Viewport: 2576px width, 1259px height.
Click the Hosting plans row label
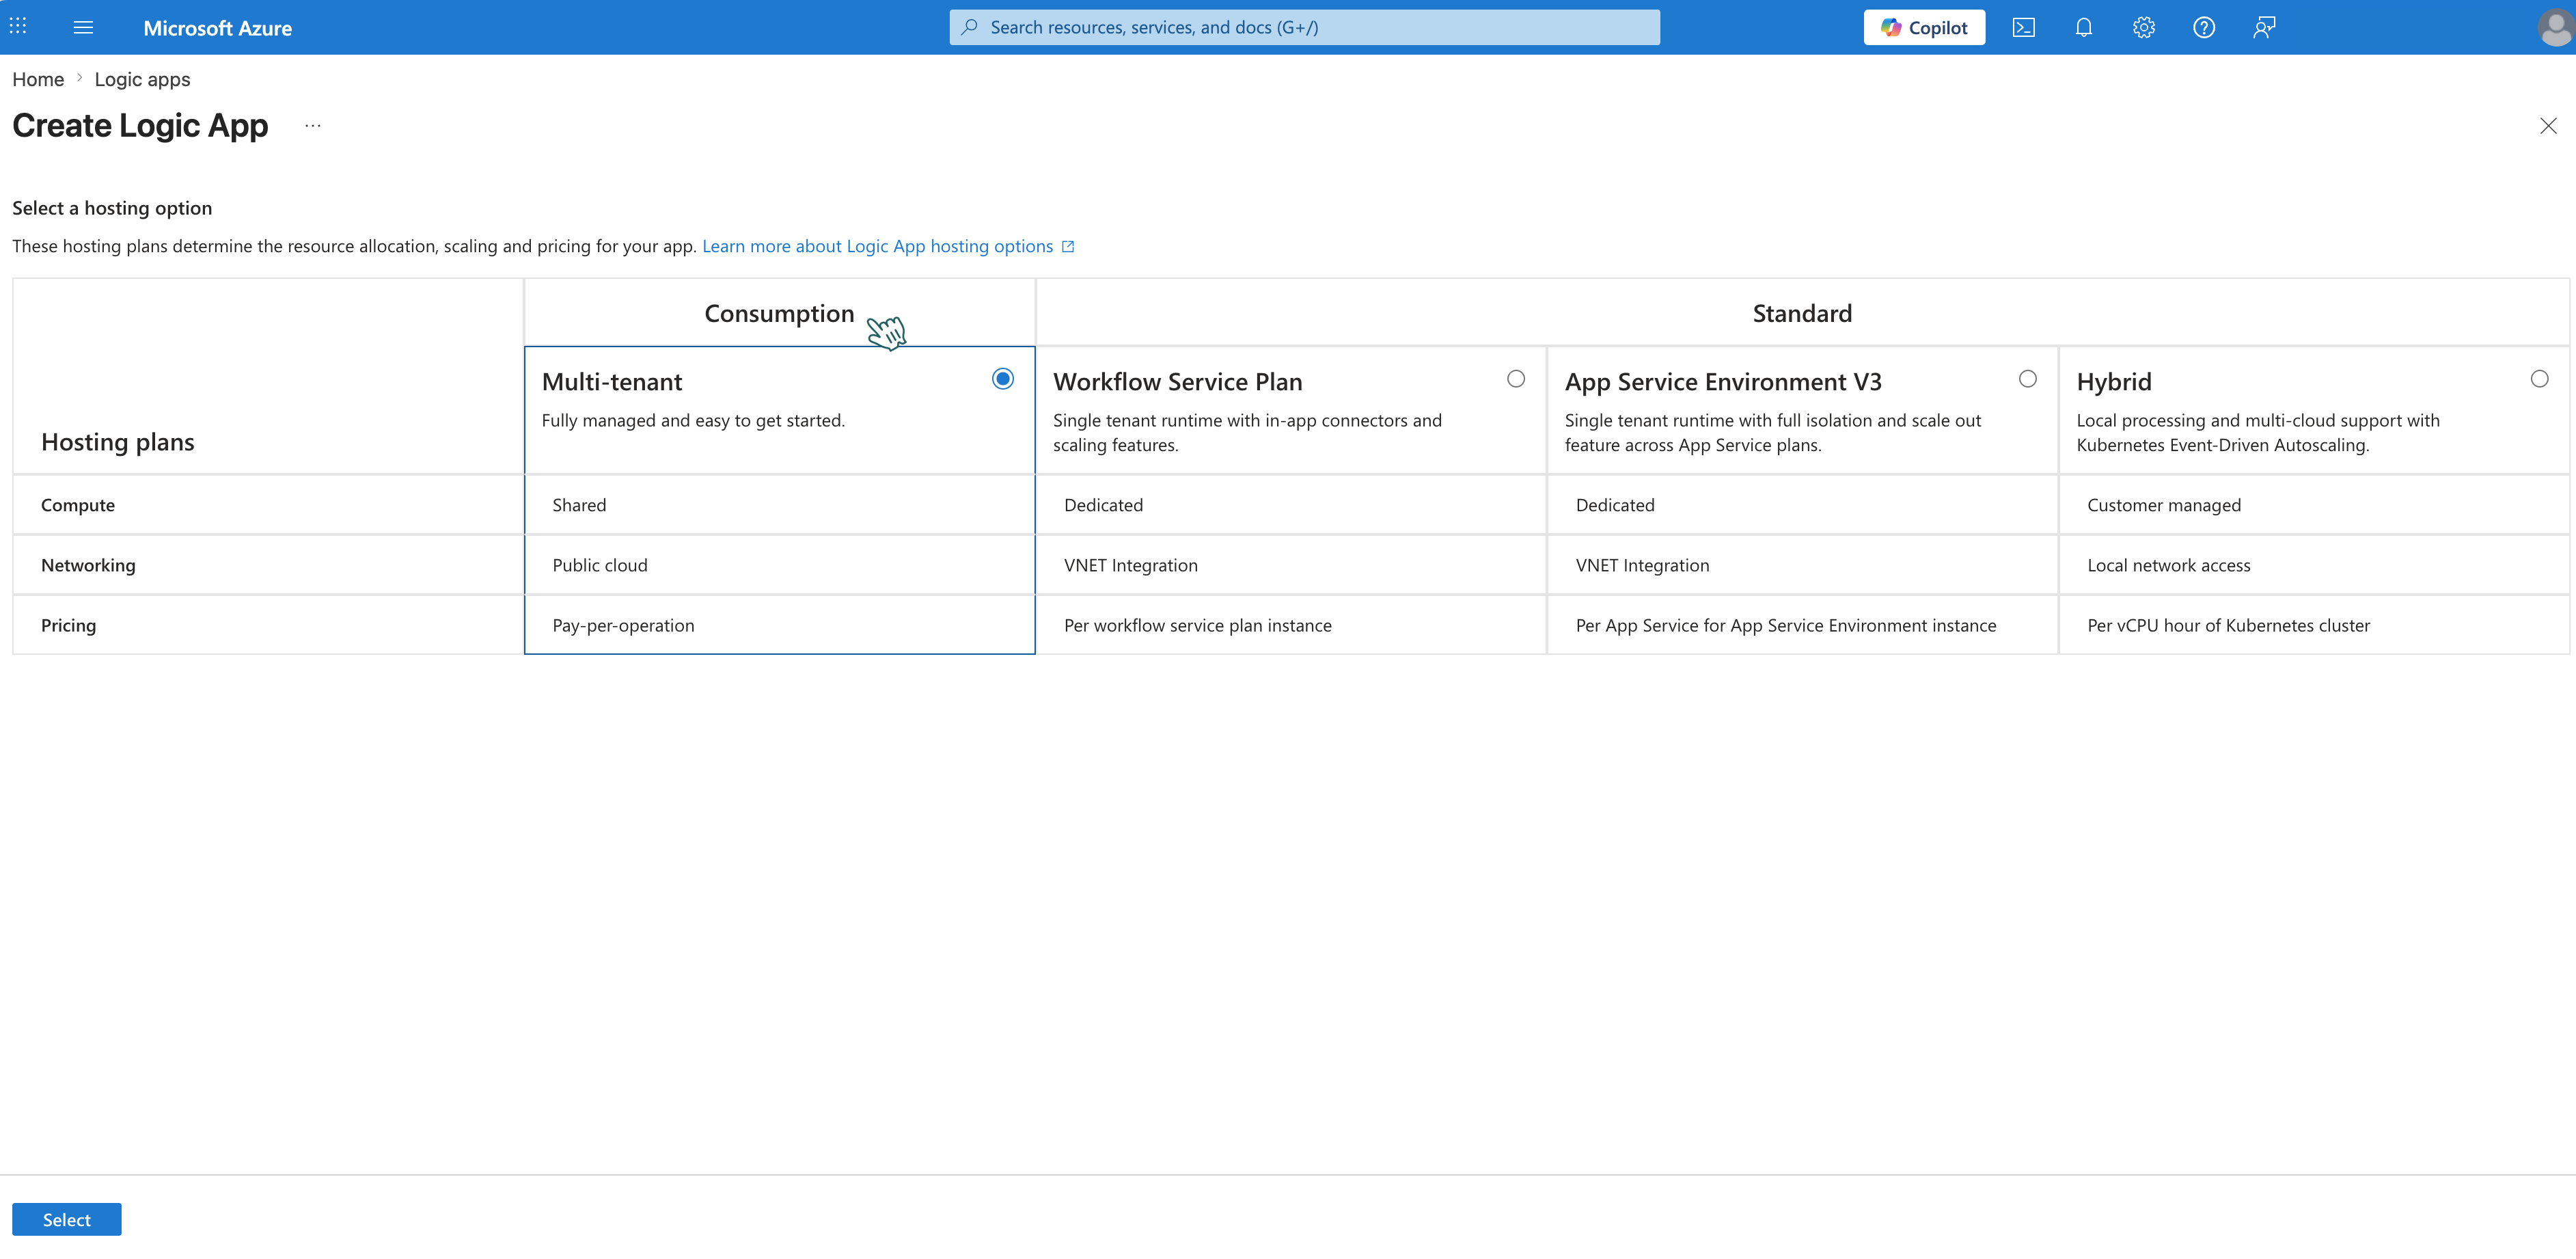coord(118,442)
